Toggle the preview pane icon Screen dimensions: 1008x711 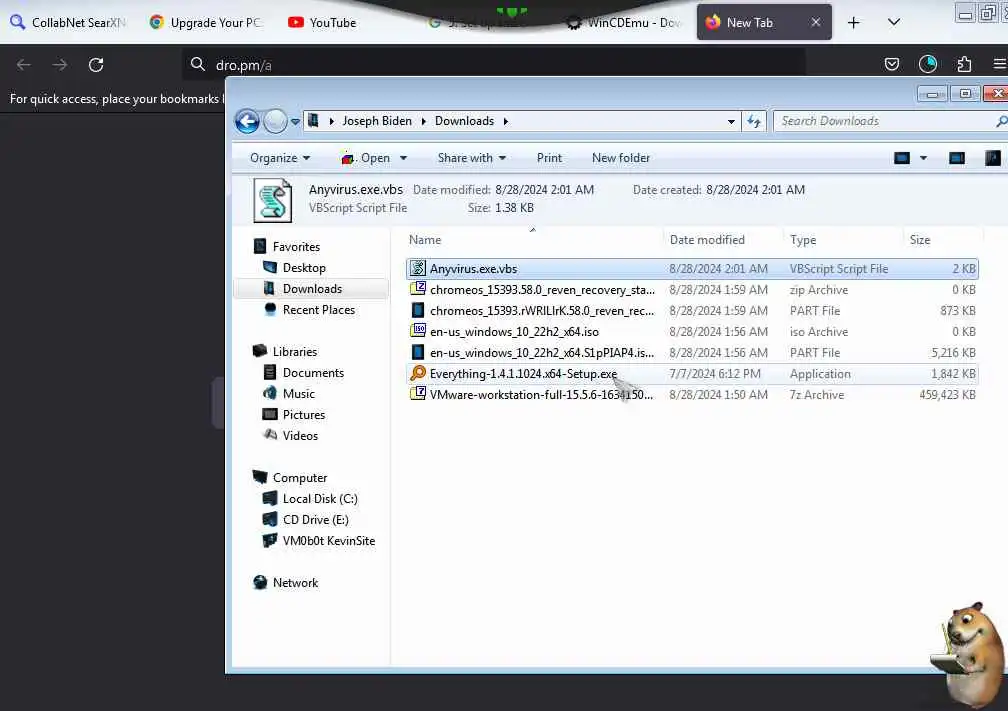(x=957, y=158)
